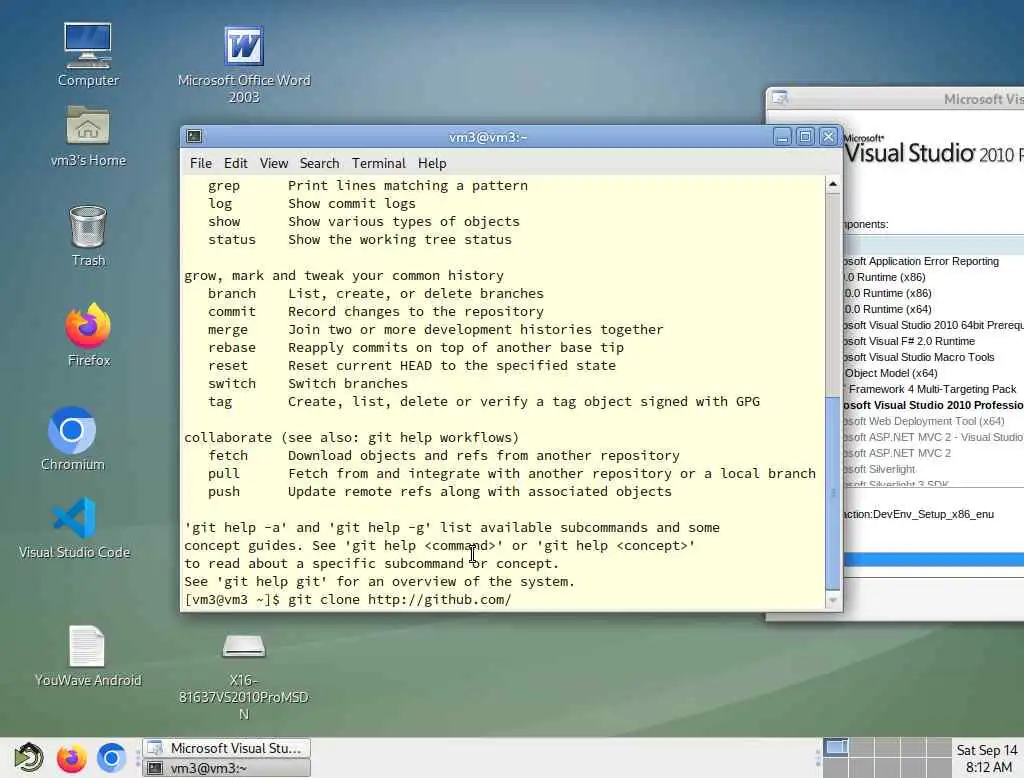Launch Chromium from the taskbar panel
This screenshot has width=1024, height=778.
(111, 758)
